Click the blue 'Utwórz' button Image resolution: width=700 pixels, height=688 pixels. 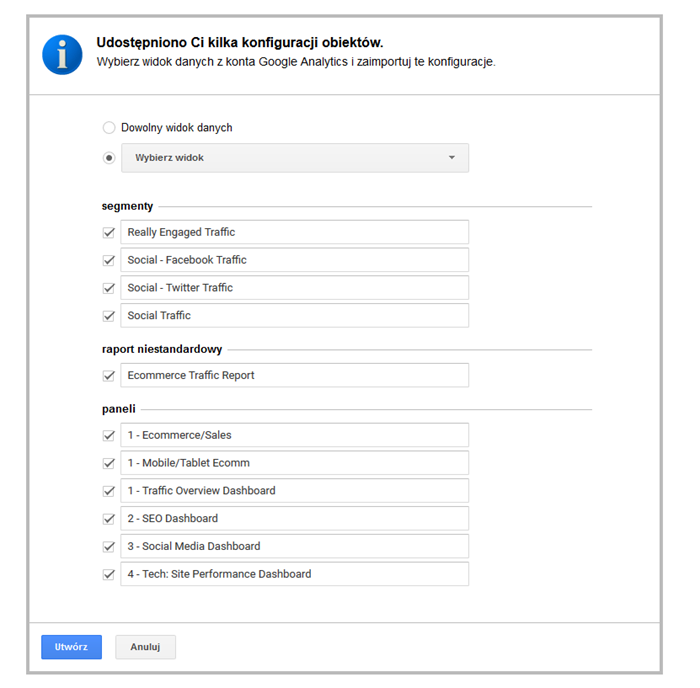(71, 647)
